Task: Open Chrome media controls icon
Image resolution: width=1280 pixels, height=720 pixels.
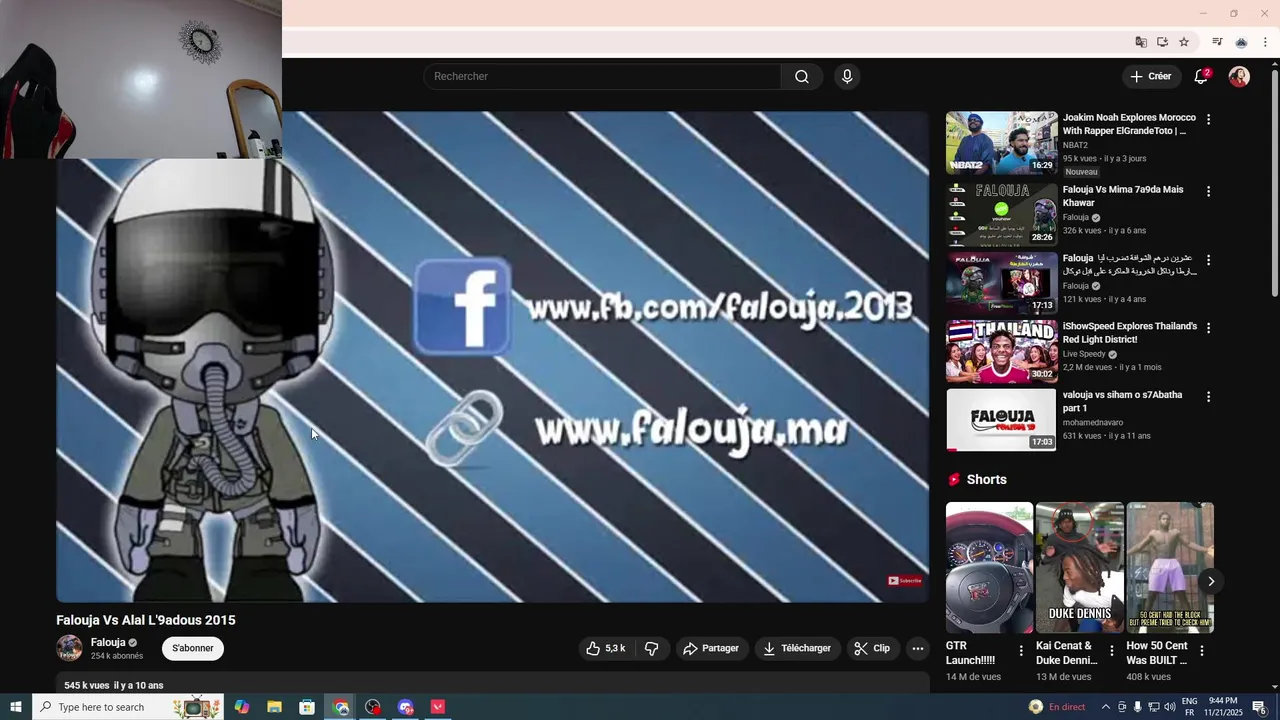Action: (x=1217, y=42)
